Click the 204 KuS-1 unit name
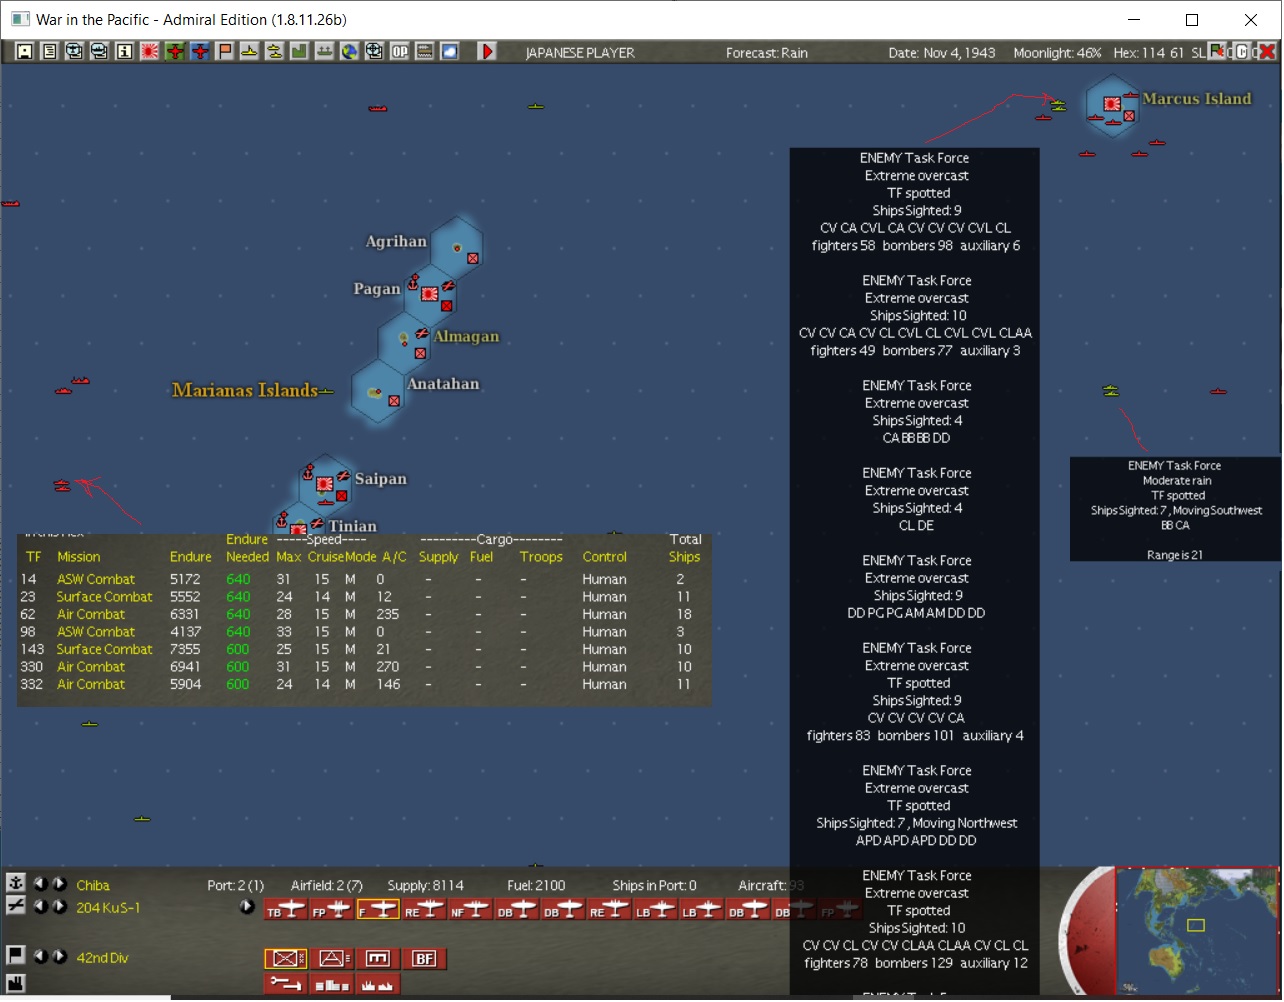 (x=108, y=908)
